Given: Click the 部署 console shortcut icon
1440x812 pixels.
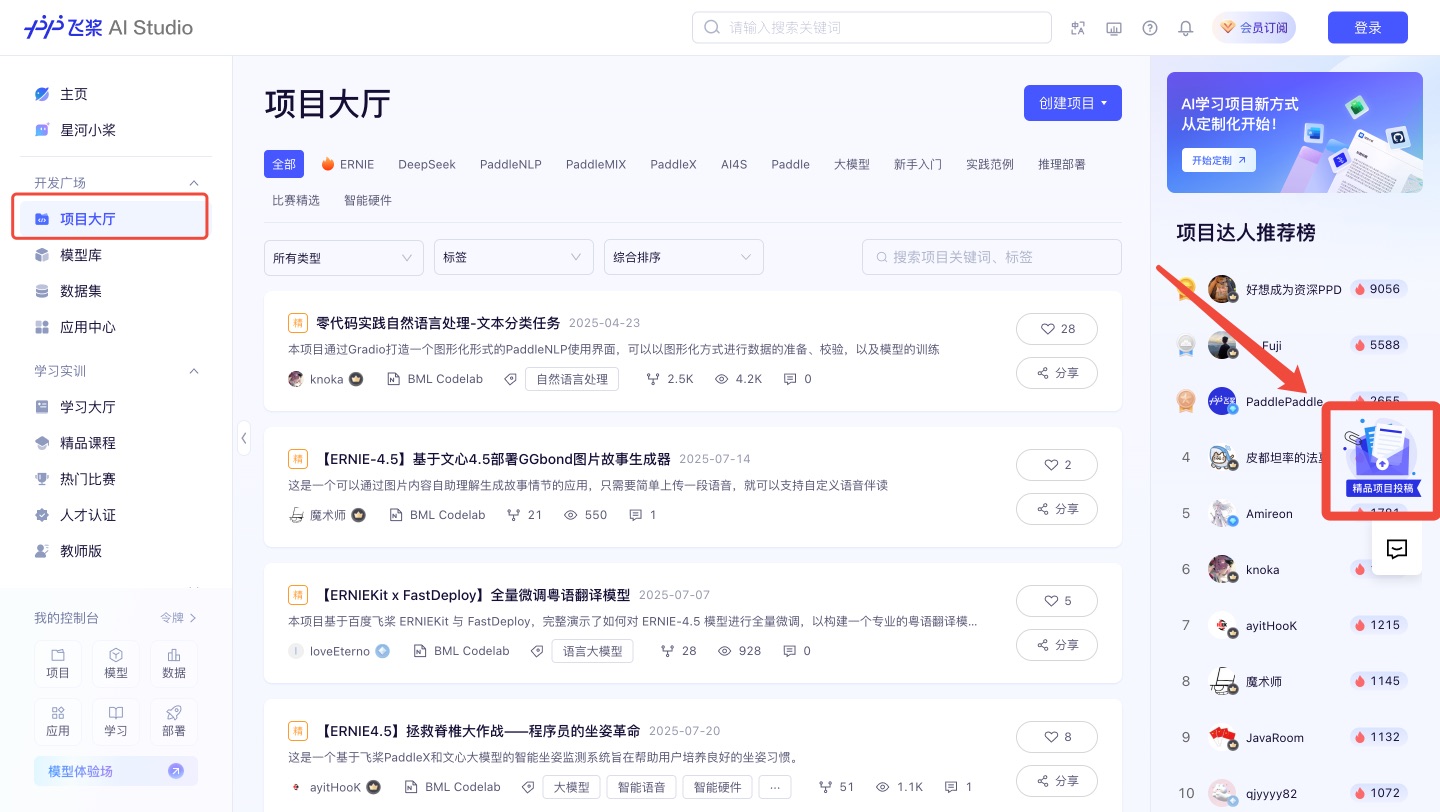Looking at the screenshot, I should pos(174,722).
